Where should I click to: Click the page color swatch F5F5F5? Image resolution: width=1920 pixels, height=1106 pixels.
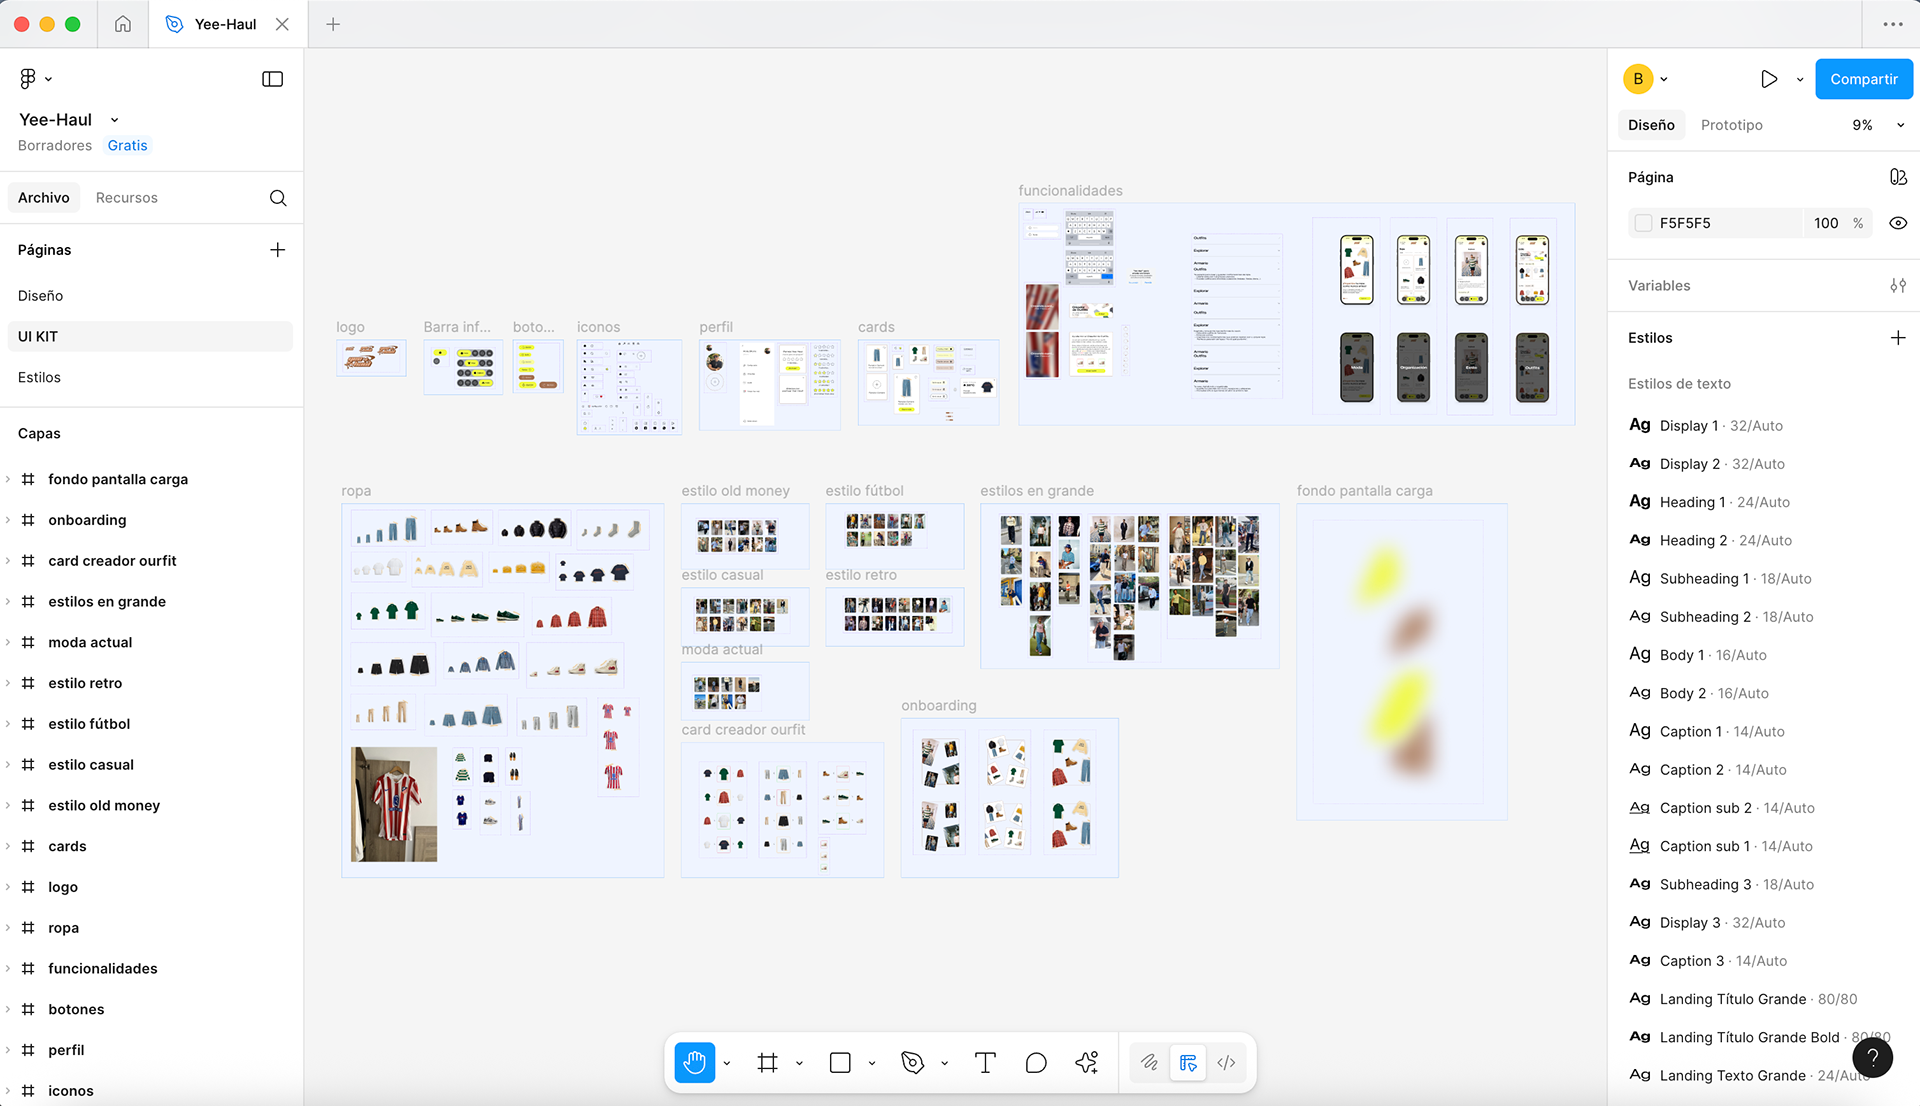tap(1643, 223)
